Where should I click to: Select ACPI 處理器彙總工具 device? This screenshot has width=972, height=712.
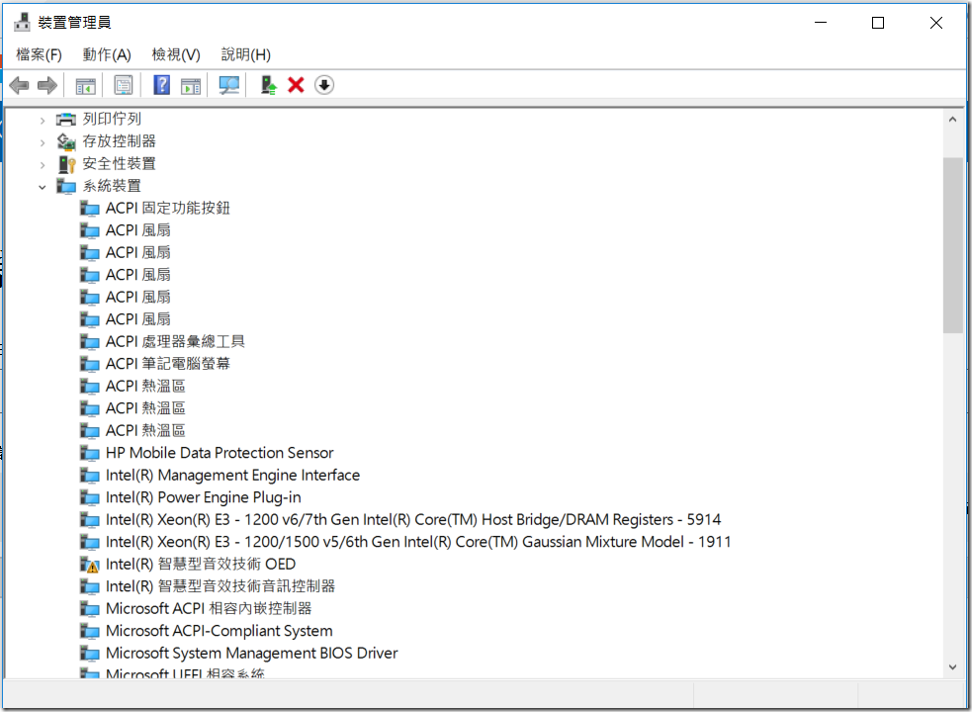(175, 341)
